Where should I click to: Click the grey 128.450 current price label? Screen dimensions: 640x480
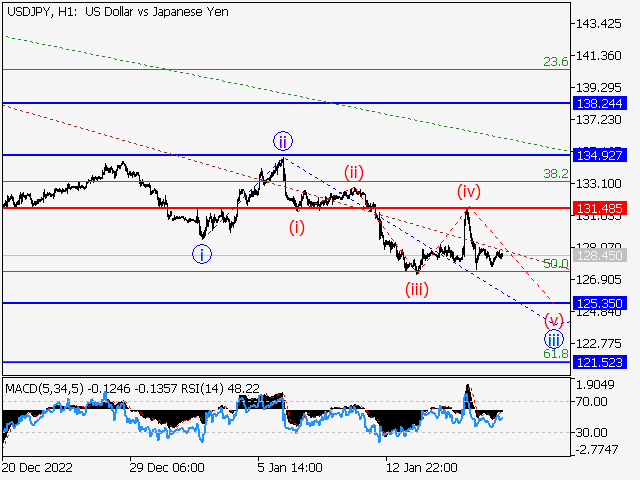coord(600,256)
